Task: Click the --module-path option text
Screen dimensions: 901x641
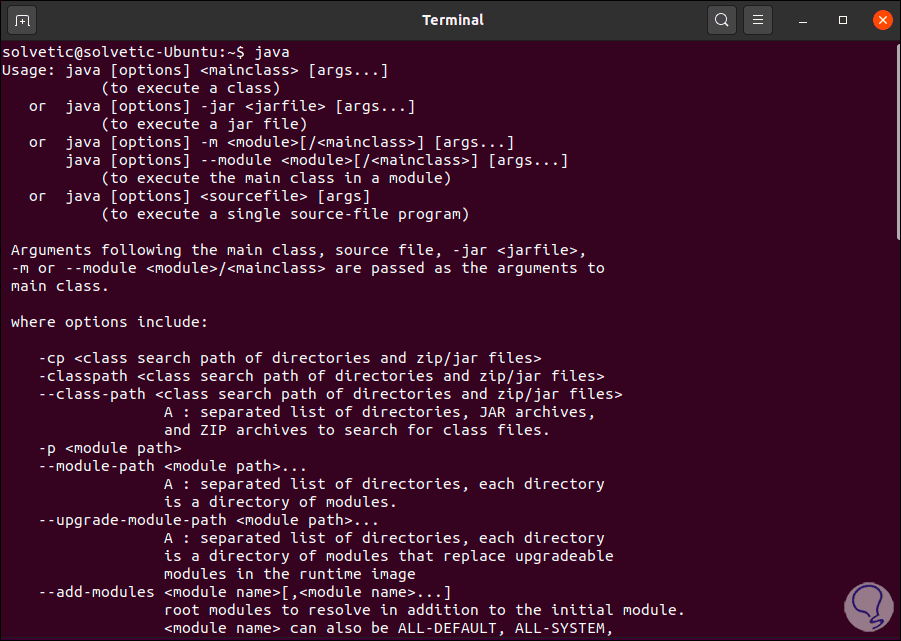Action: pos(97,466)
